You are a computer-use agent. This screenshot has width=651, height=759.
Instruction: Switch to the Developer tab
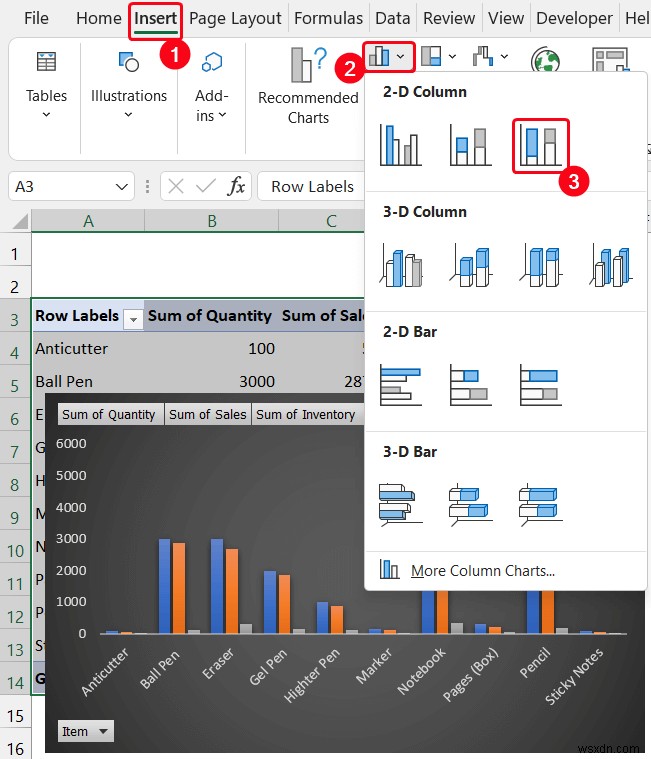(575, 18)
